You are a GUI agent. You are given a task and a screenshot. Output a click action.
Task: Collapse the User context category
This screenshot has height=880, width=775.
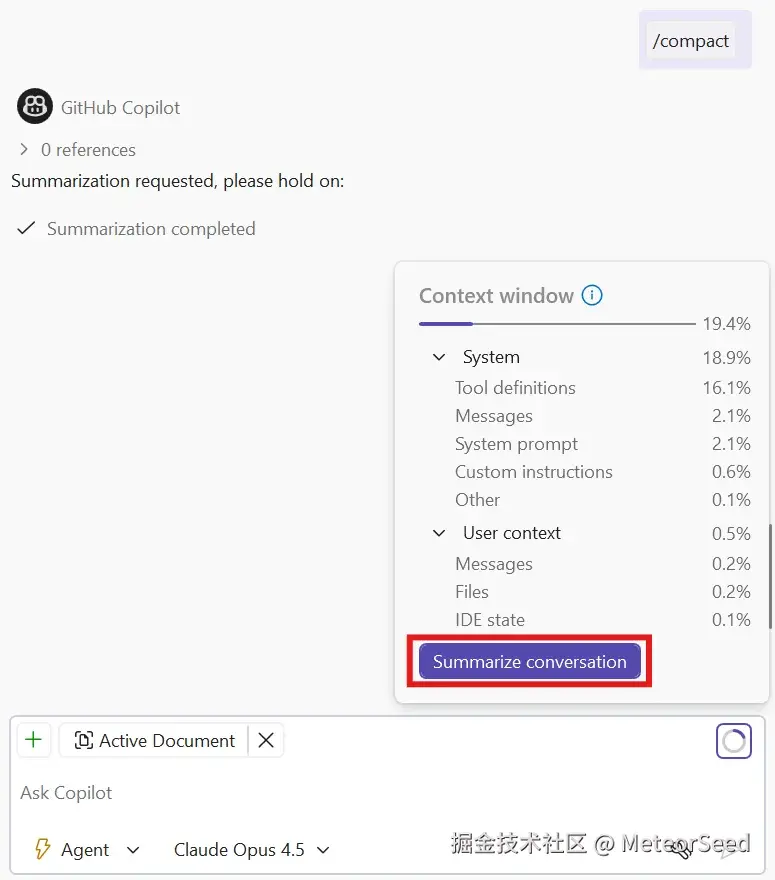(x=439, y=533)
